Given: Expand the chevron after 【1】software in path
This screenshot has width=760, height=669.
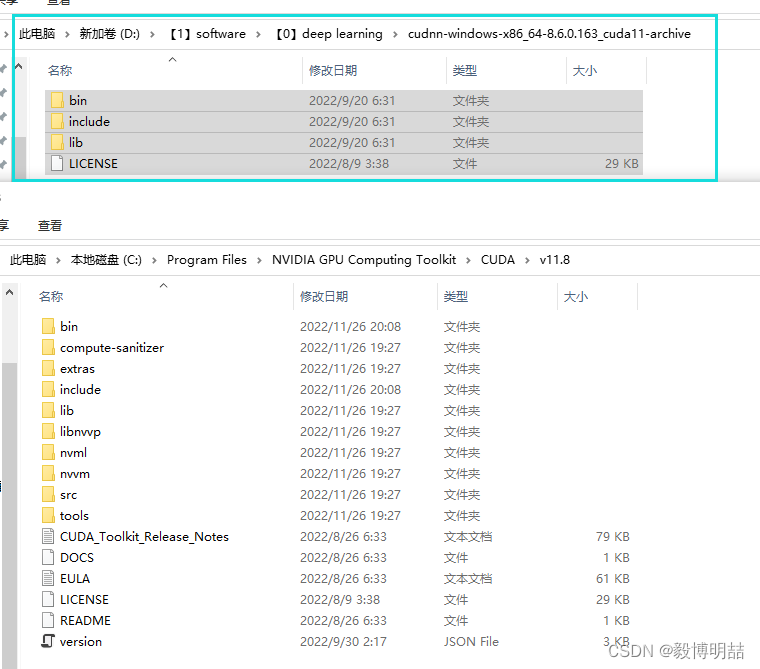Looking at the screenshot, I should point(258,34).
